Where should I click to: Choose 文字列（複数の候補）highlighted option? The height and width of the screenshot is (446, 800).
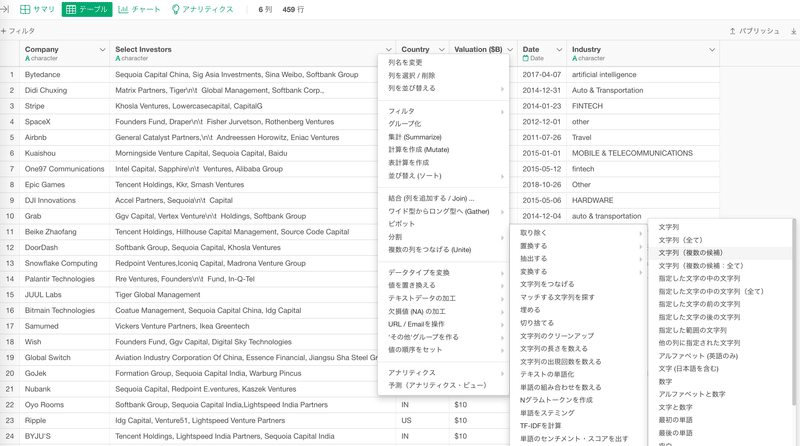(719, 253)
